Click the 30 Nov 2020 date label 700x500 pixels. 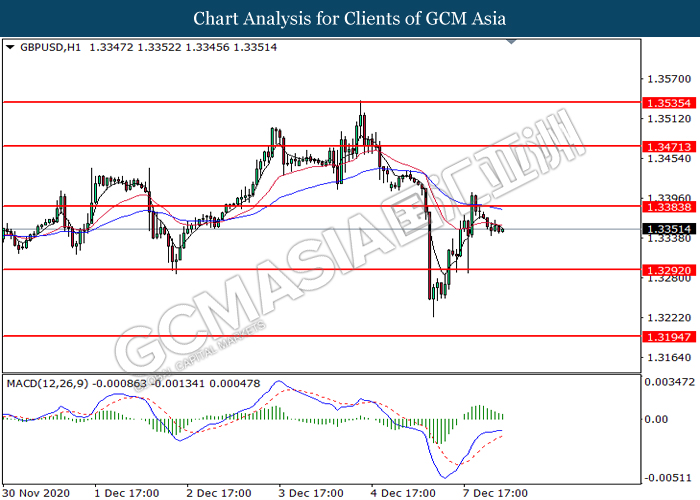(36, 493)
